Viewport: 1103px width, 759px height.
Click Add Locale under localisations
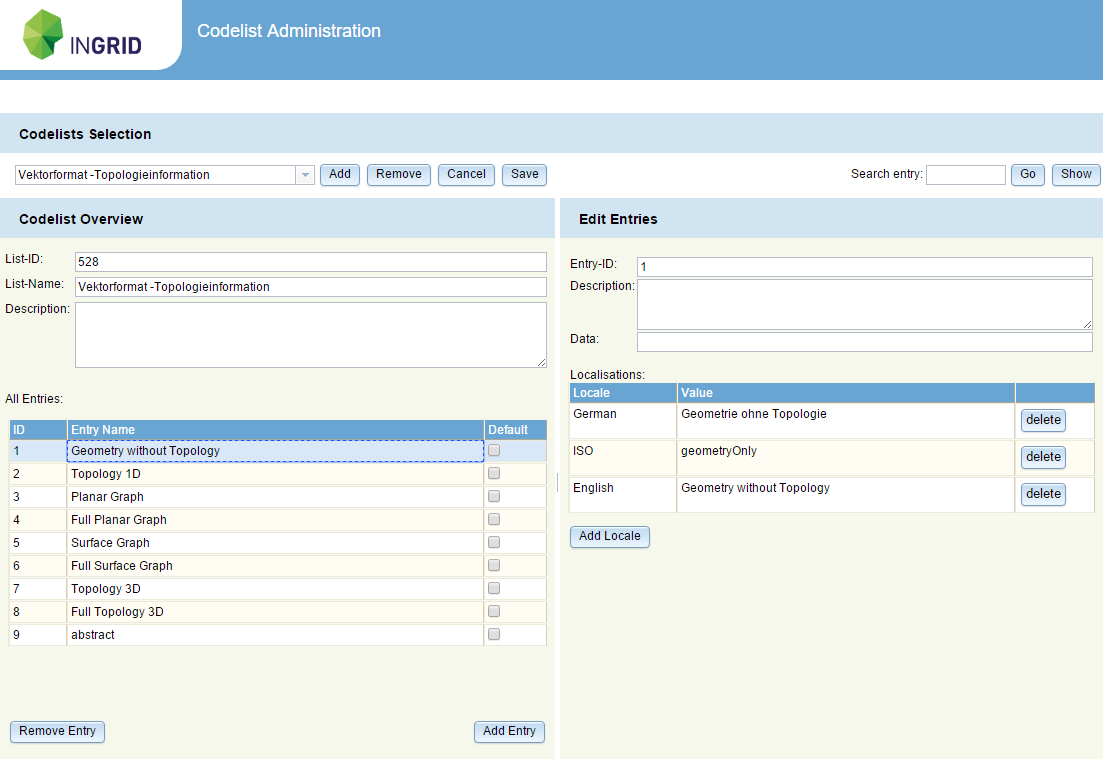(609, 536)
